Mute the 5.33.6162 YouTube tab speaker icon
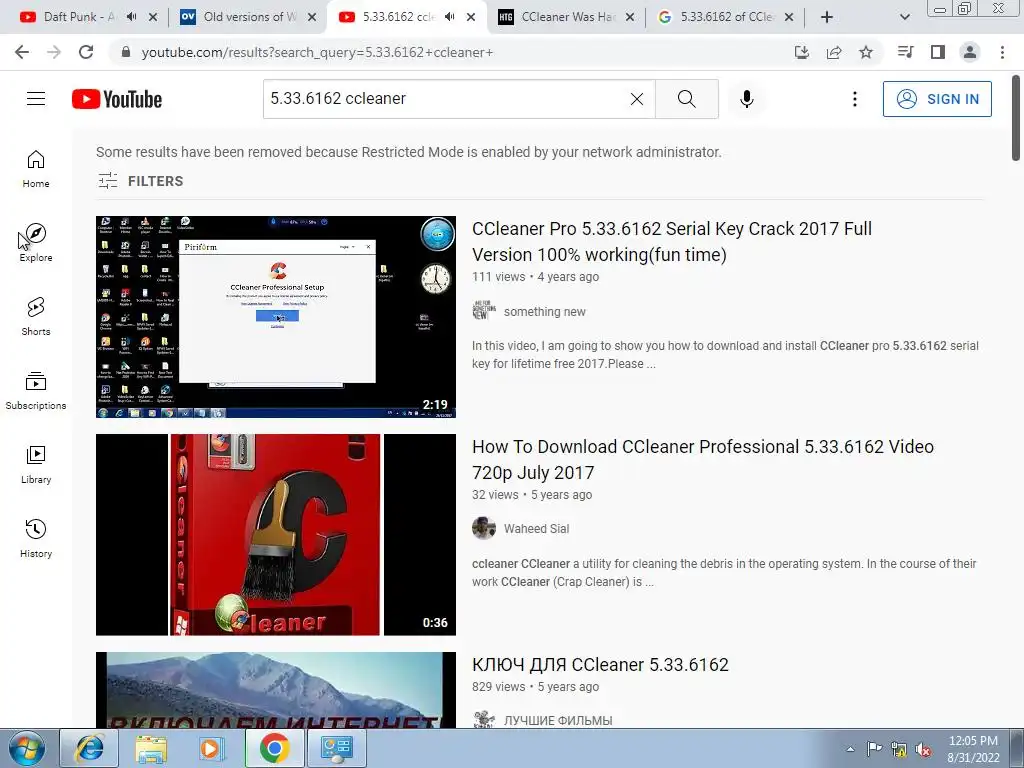1024x768 pixels. (449, 17)
